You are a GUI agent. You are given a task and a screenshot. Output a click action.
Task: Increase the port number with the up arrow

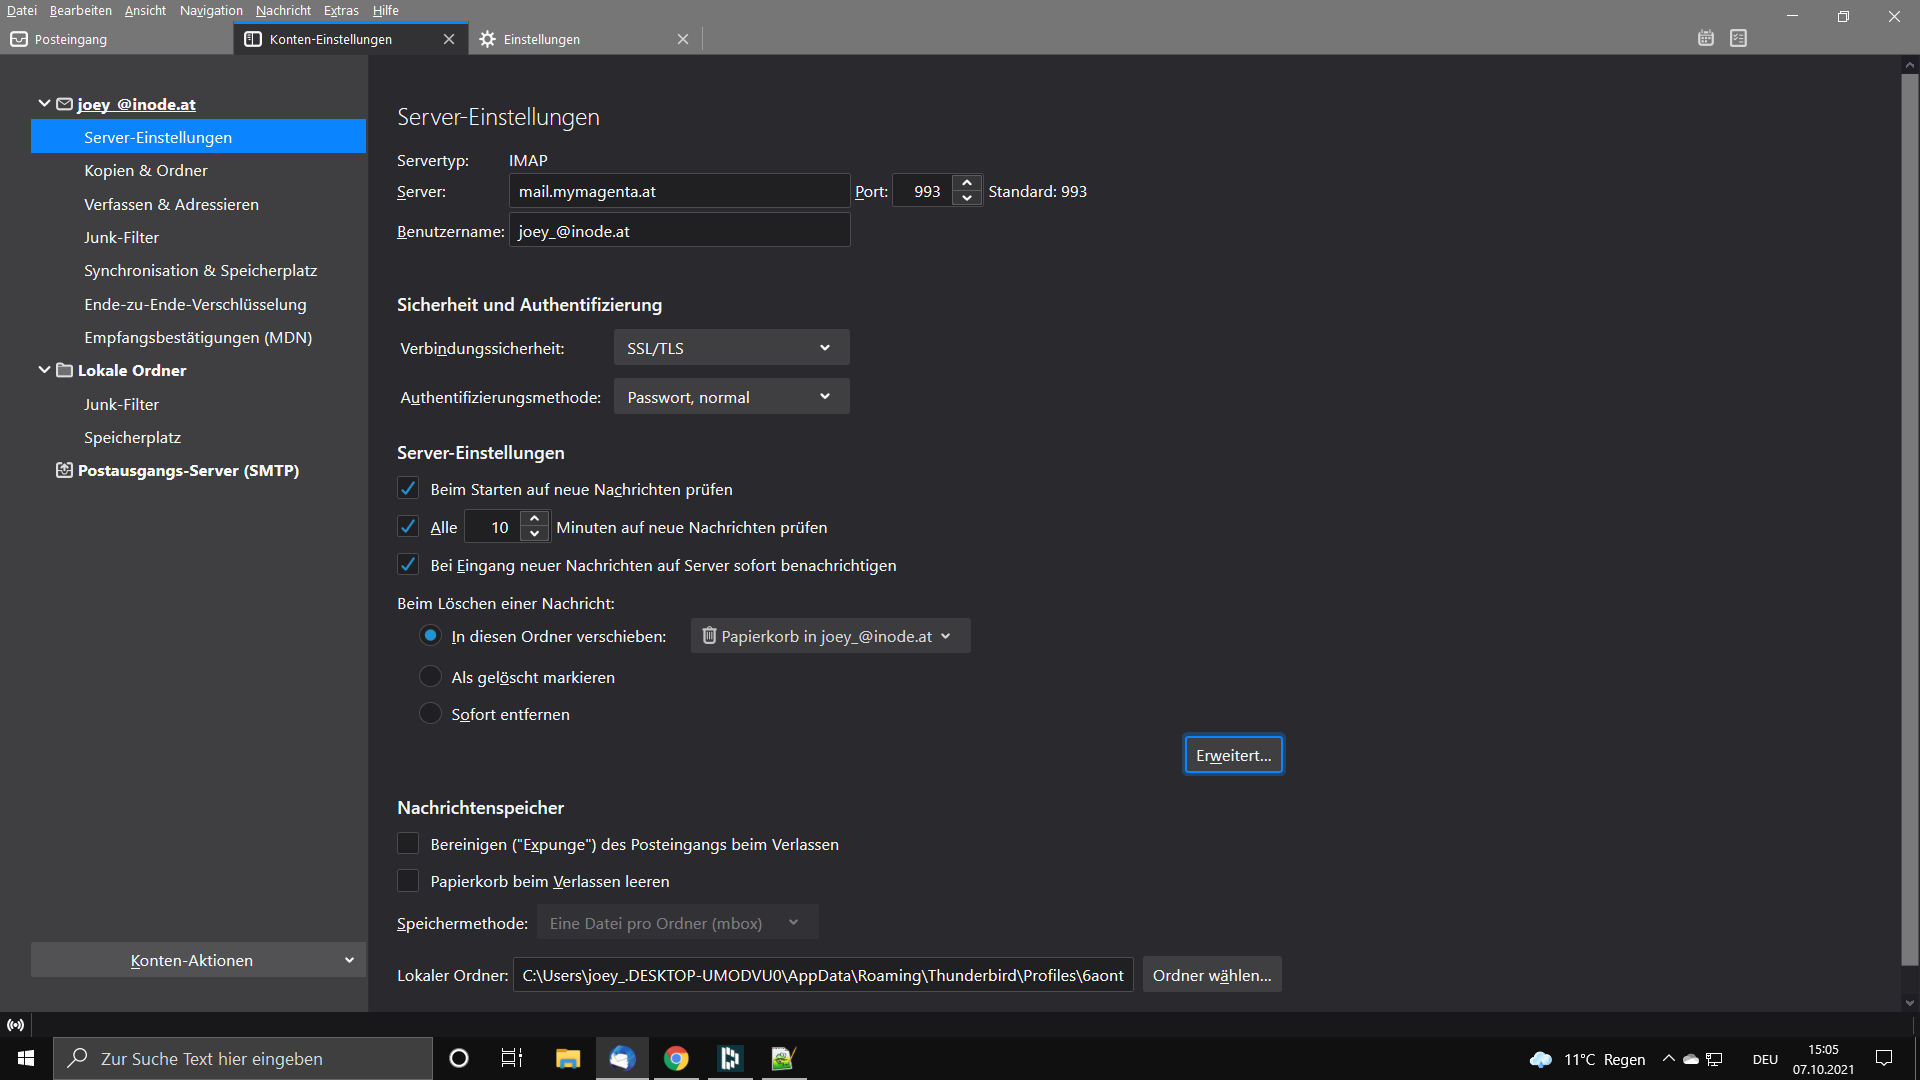tap(967, 183)
